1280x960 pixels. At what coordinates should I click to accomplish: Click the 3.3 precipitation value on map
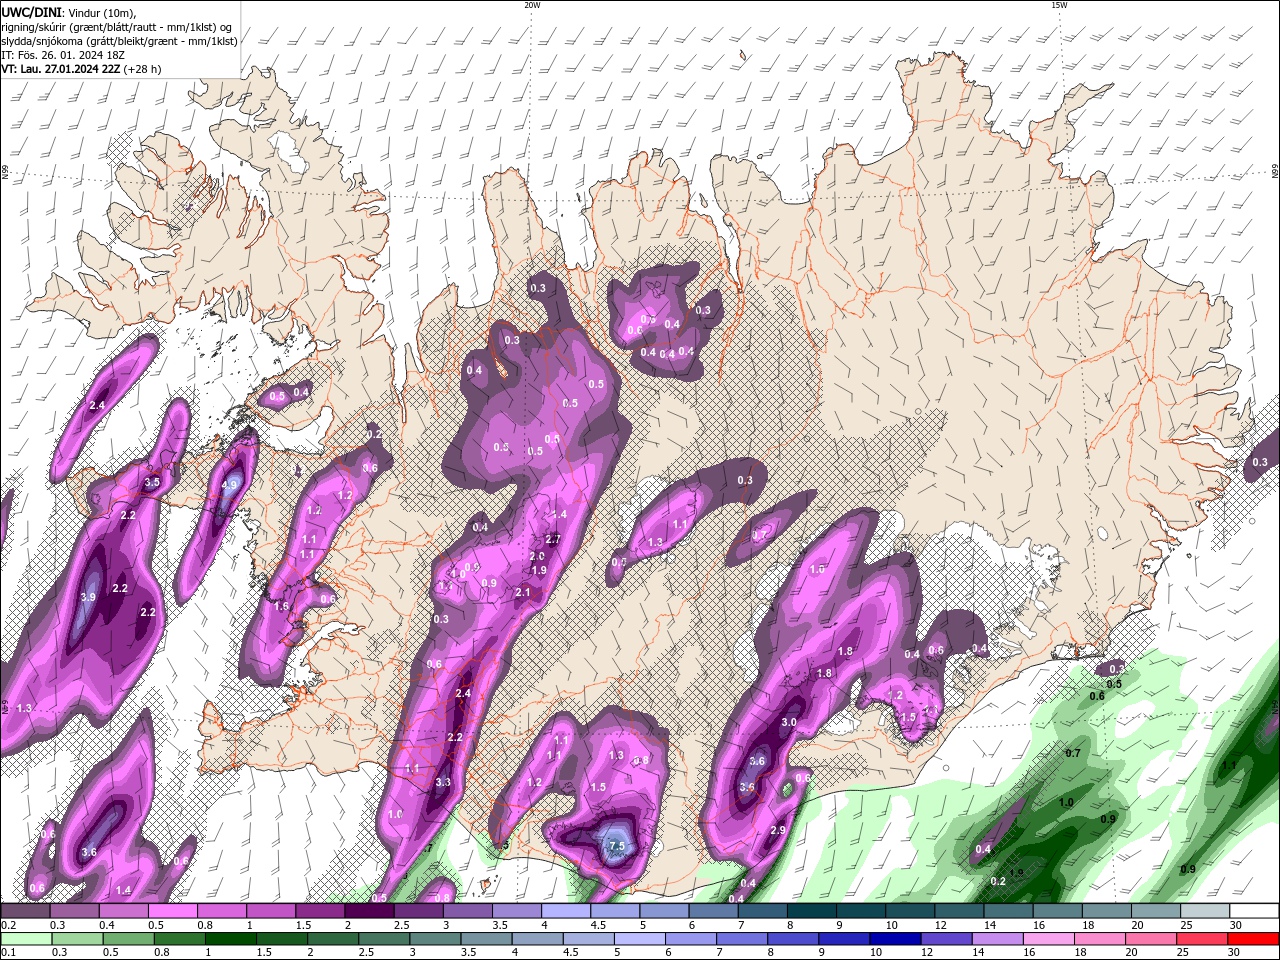(443, 782)
